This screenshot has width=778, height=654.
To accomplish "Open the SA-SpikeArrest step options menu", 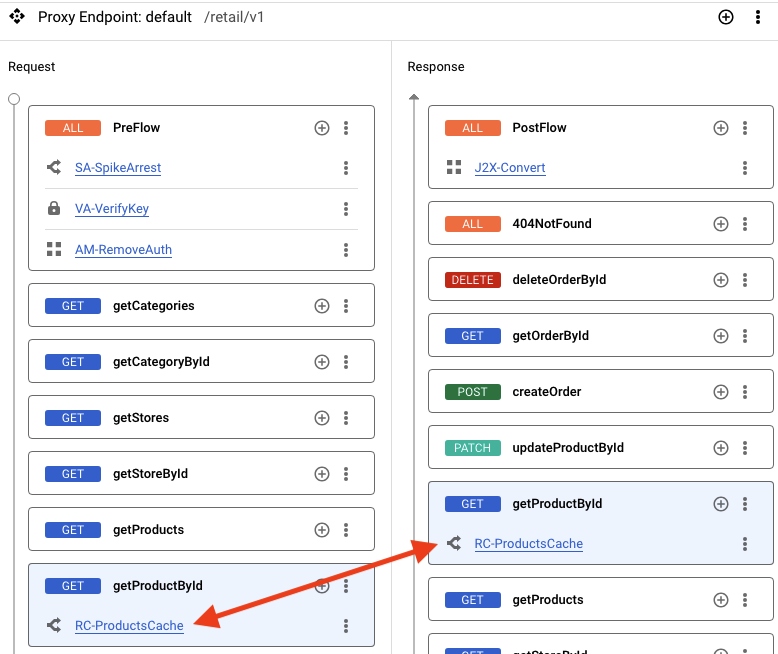I will tap(346, 168).
